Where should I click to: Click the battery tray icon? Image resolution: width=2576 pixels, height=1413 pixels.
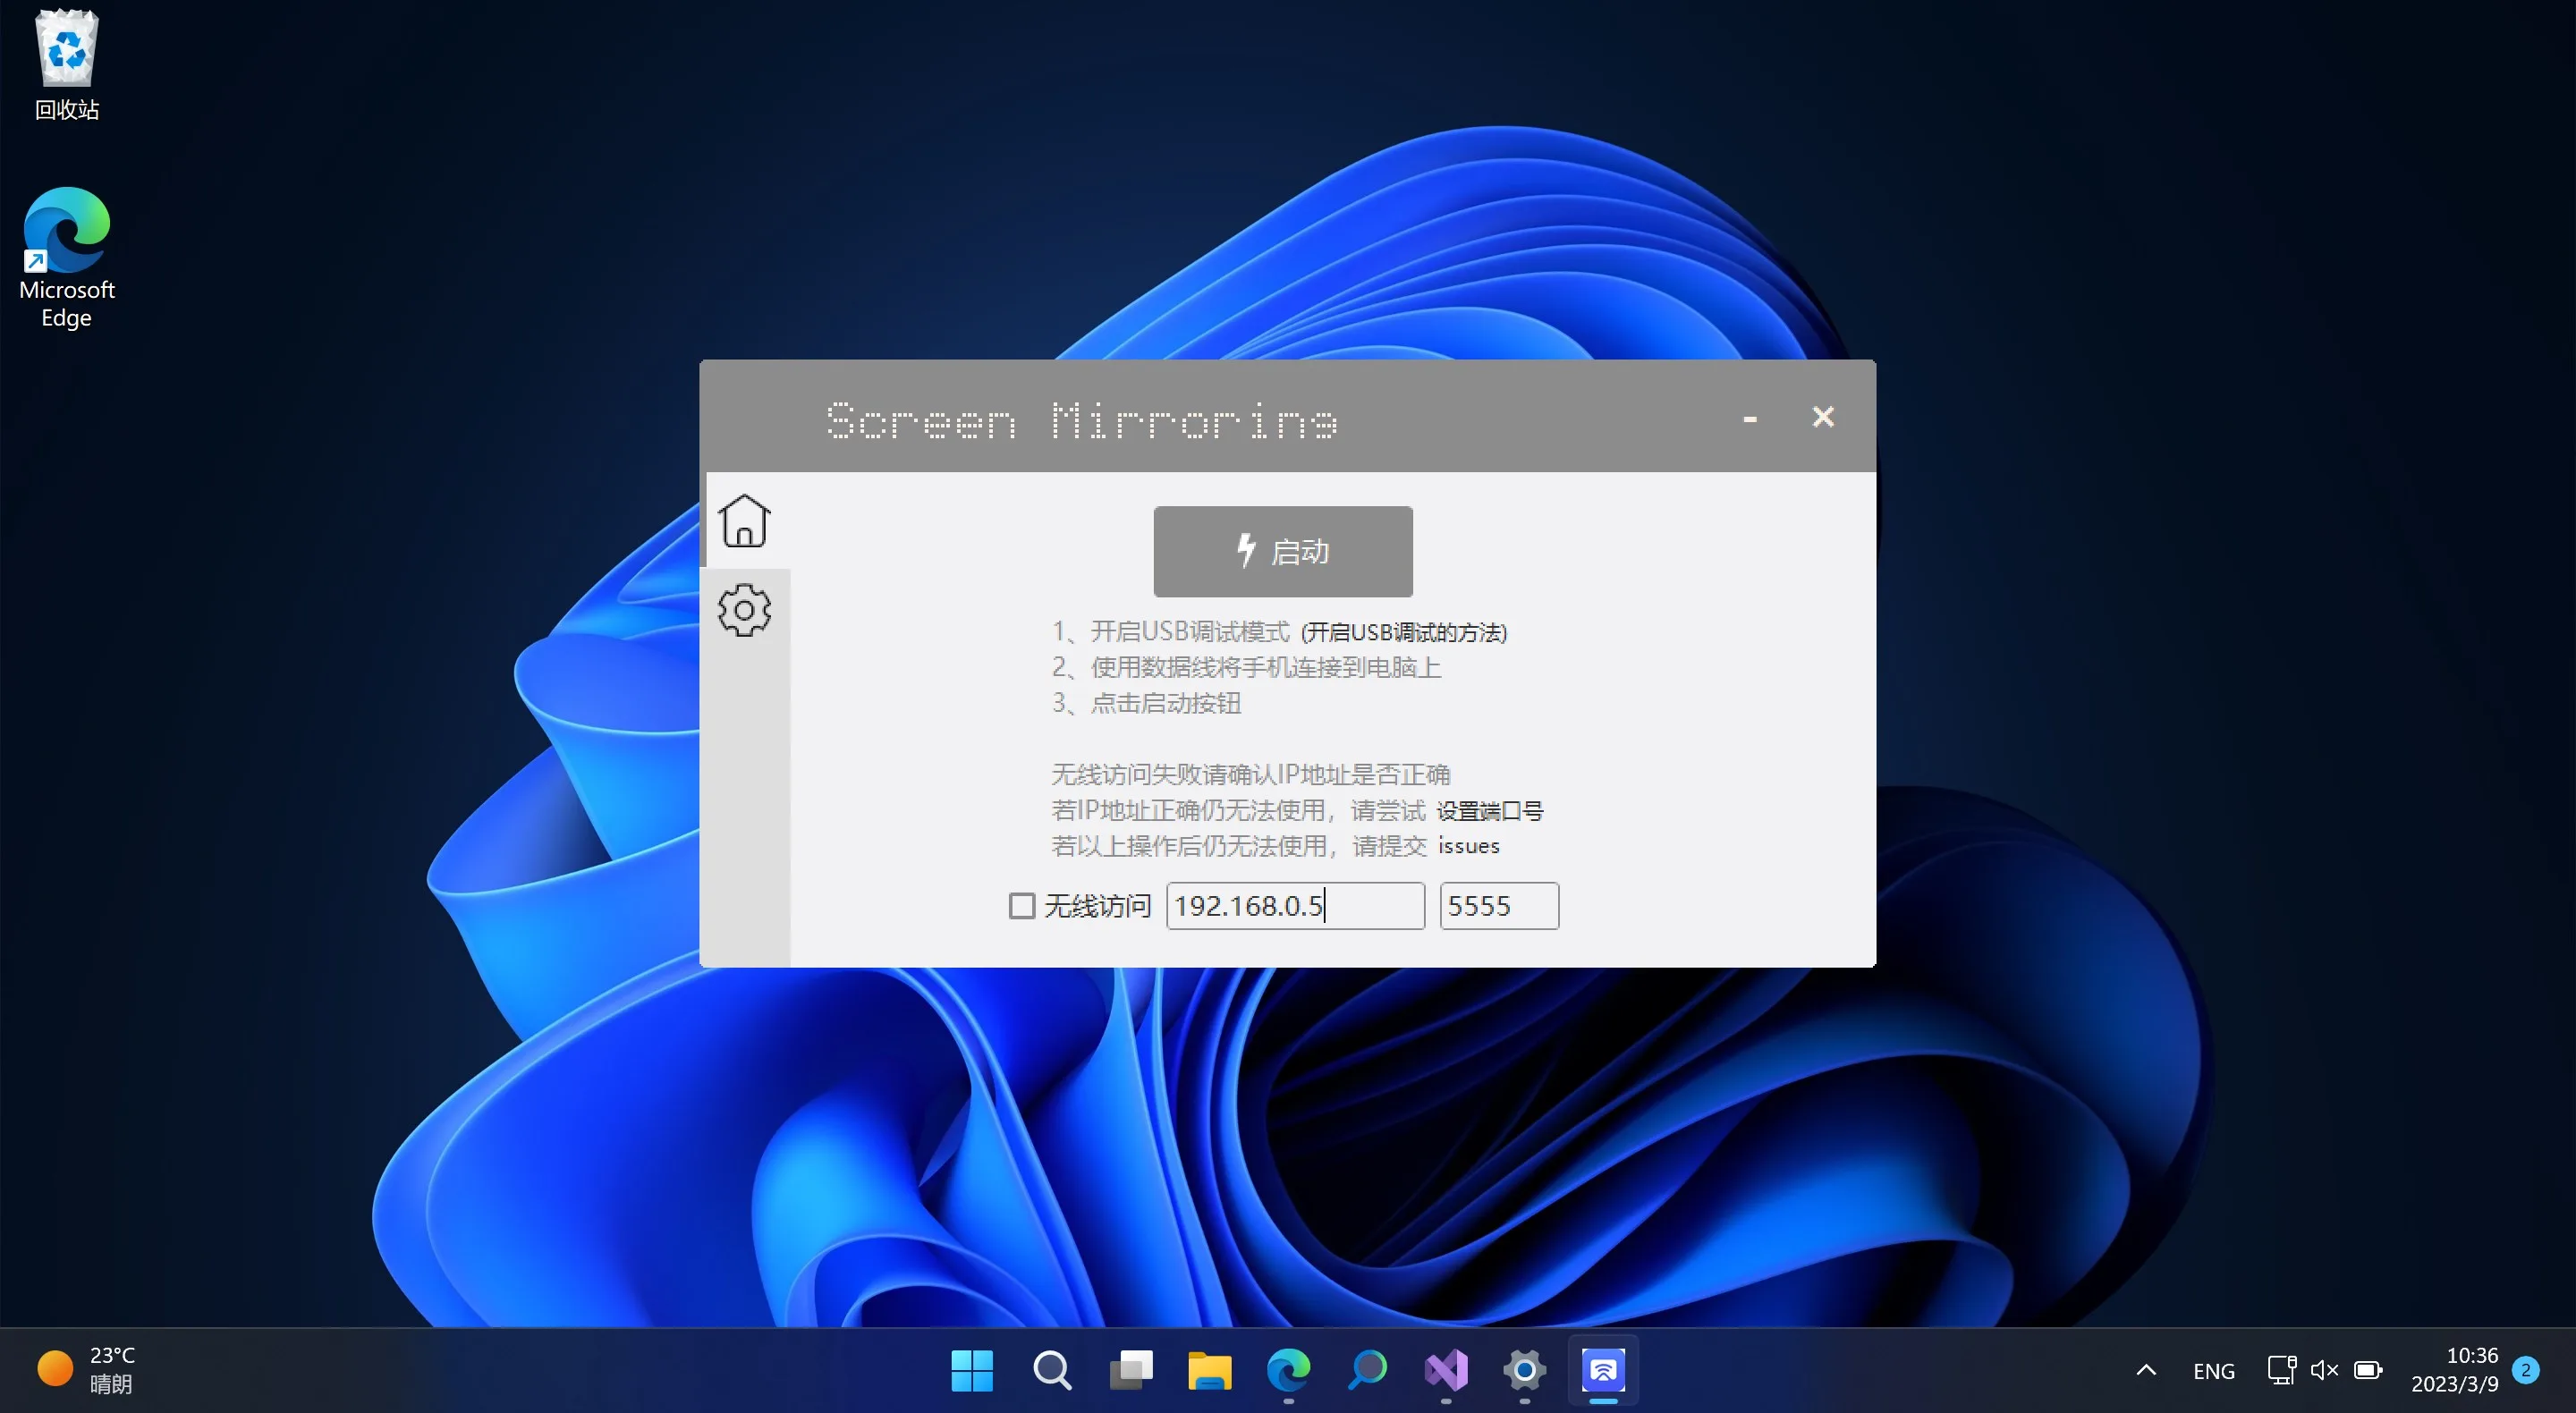click(x=2368, y=1370)
